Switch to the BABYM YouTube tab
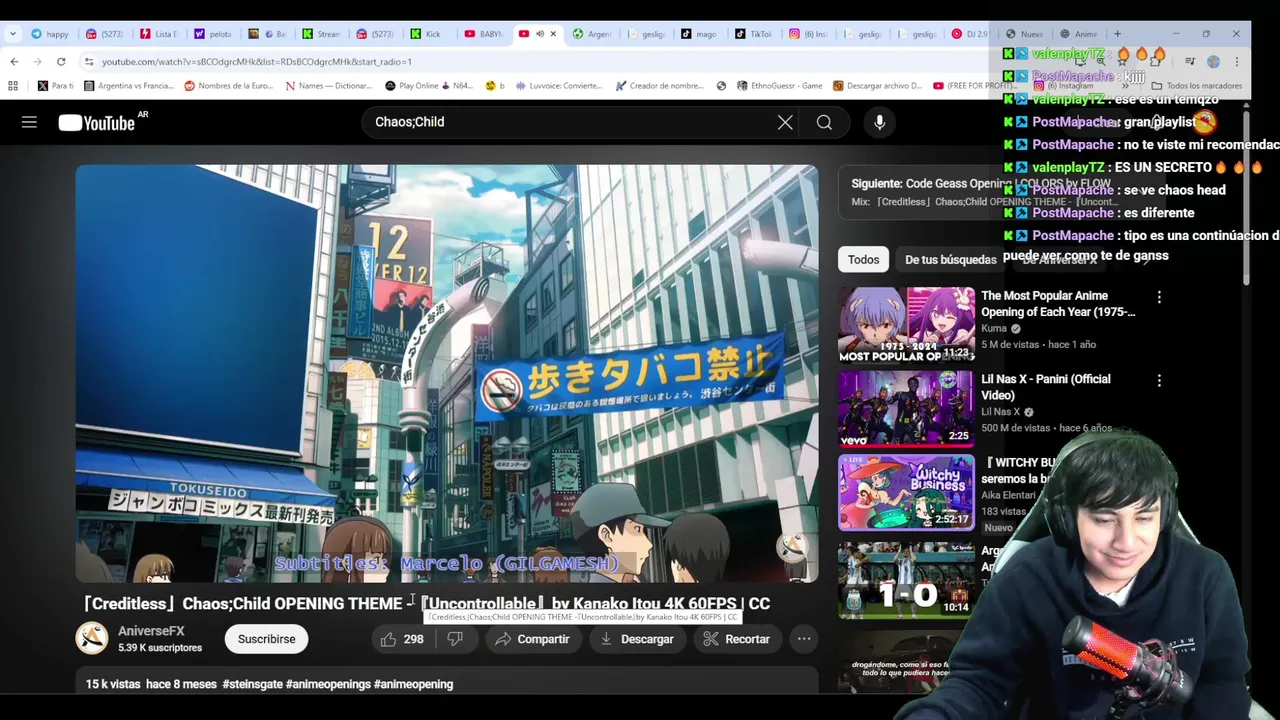The image size is (1280, 720). pos(484,34)
